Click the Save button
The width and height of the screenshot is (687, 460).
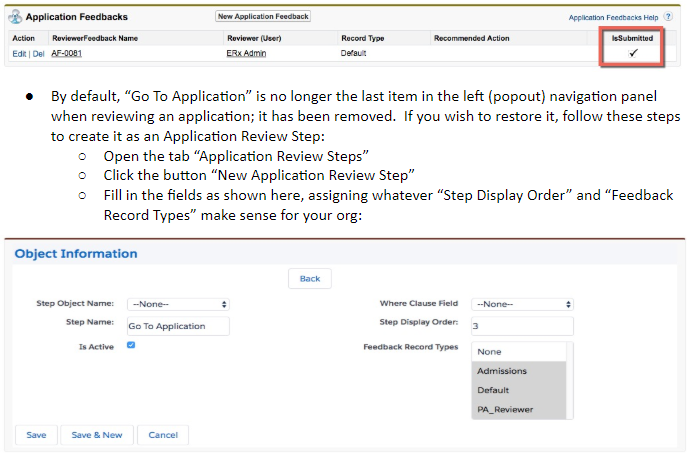36,435
